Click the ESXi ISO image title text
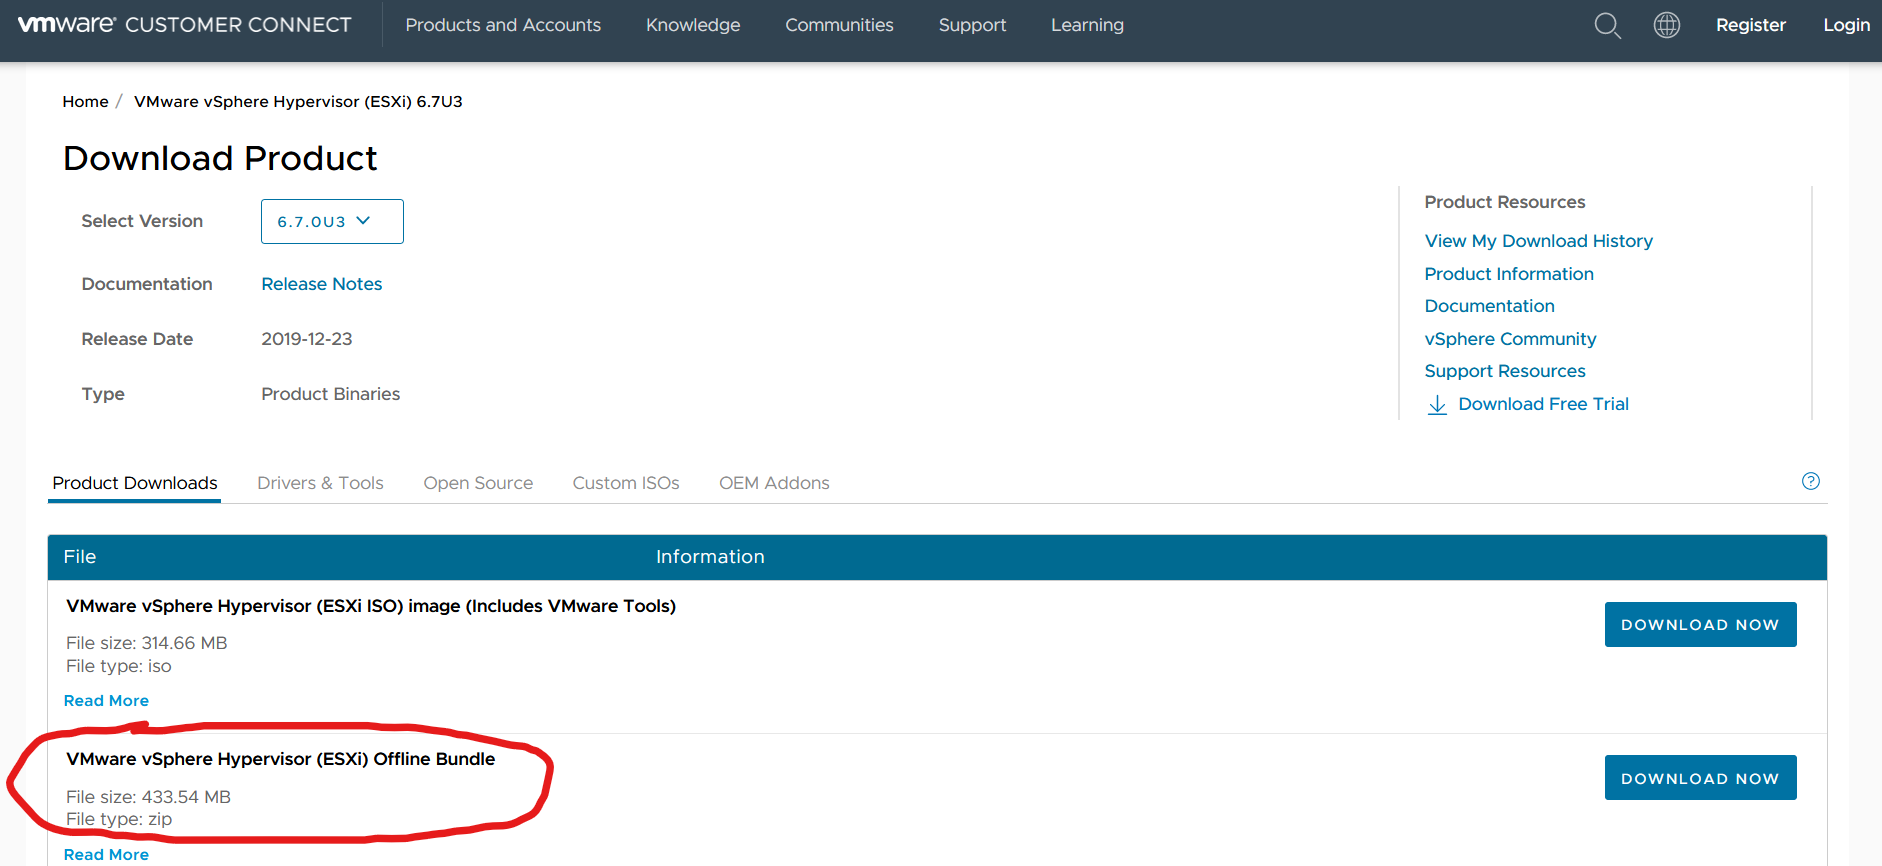Image resolution: width=1882 pixels, height=866 pixels. click(371, 606)
